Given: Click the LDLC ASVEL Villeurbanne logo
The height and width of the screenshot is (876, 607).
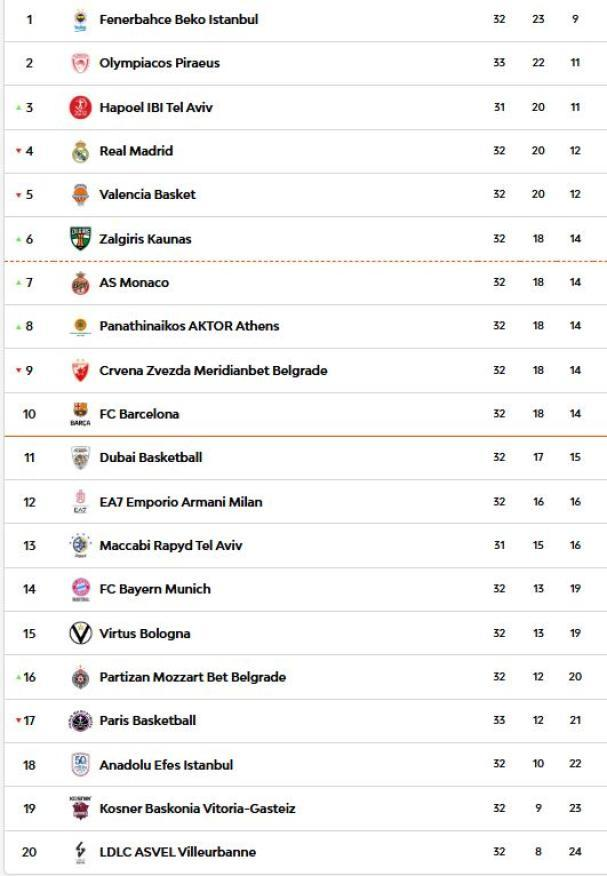Looking at the screenshot, I should click(x=80, y=852).
